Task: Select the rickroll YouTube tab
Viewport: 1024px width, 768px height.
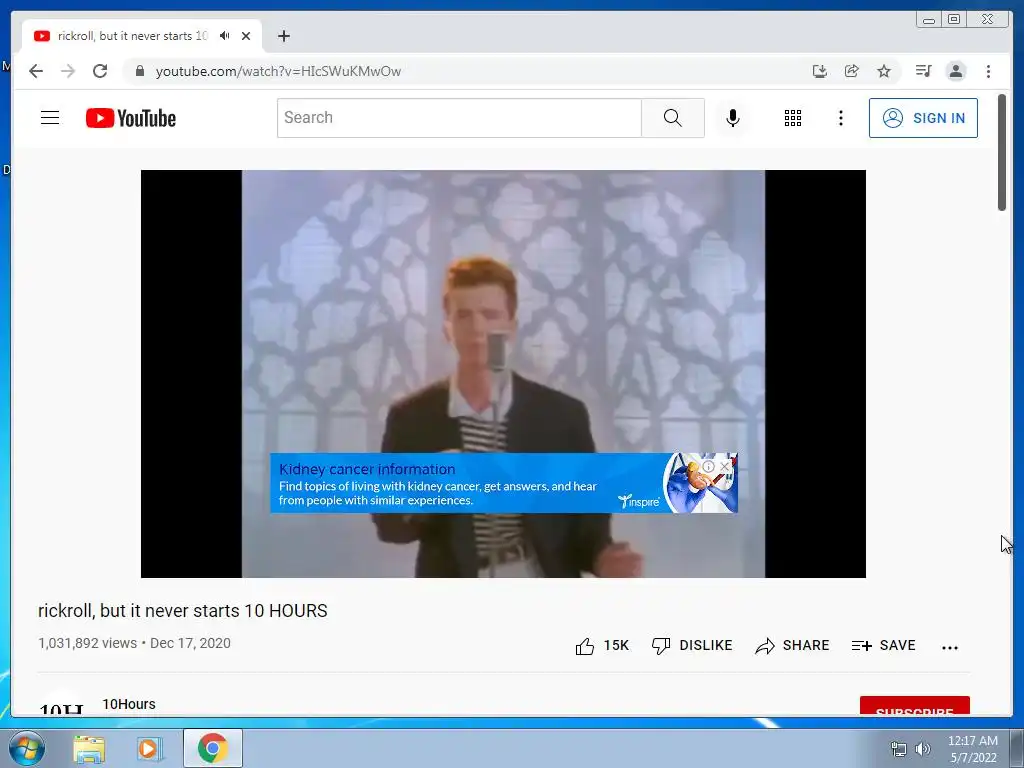Action: 142,36
